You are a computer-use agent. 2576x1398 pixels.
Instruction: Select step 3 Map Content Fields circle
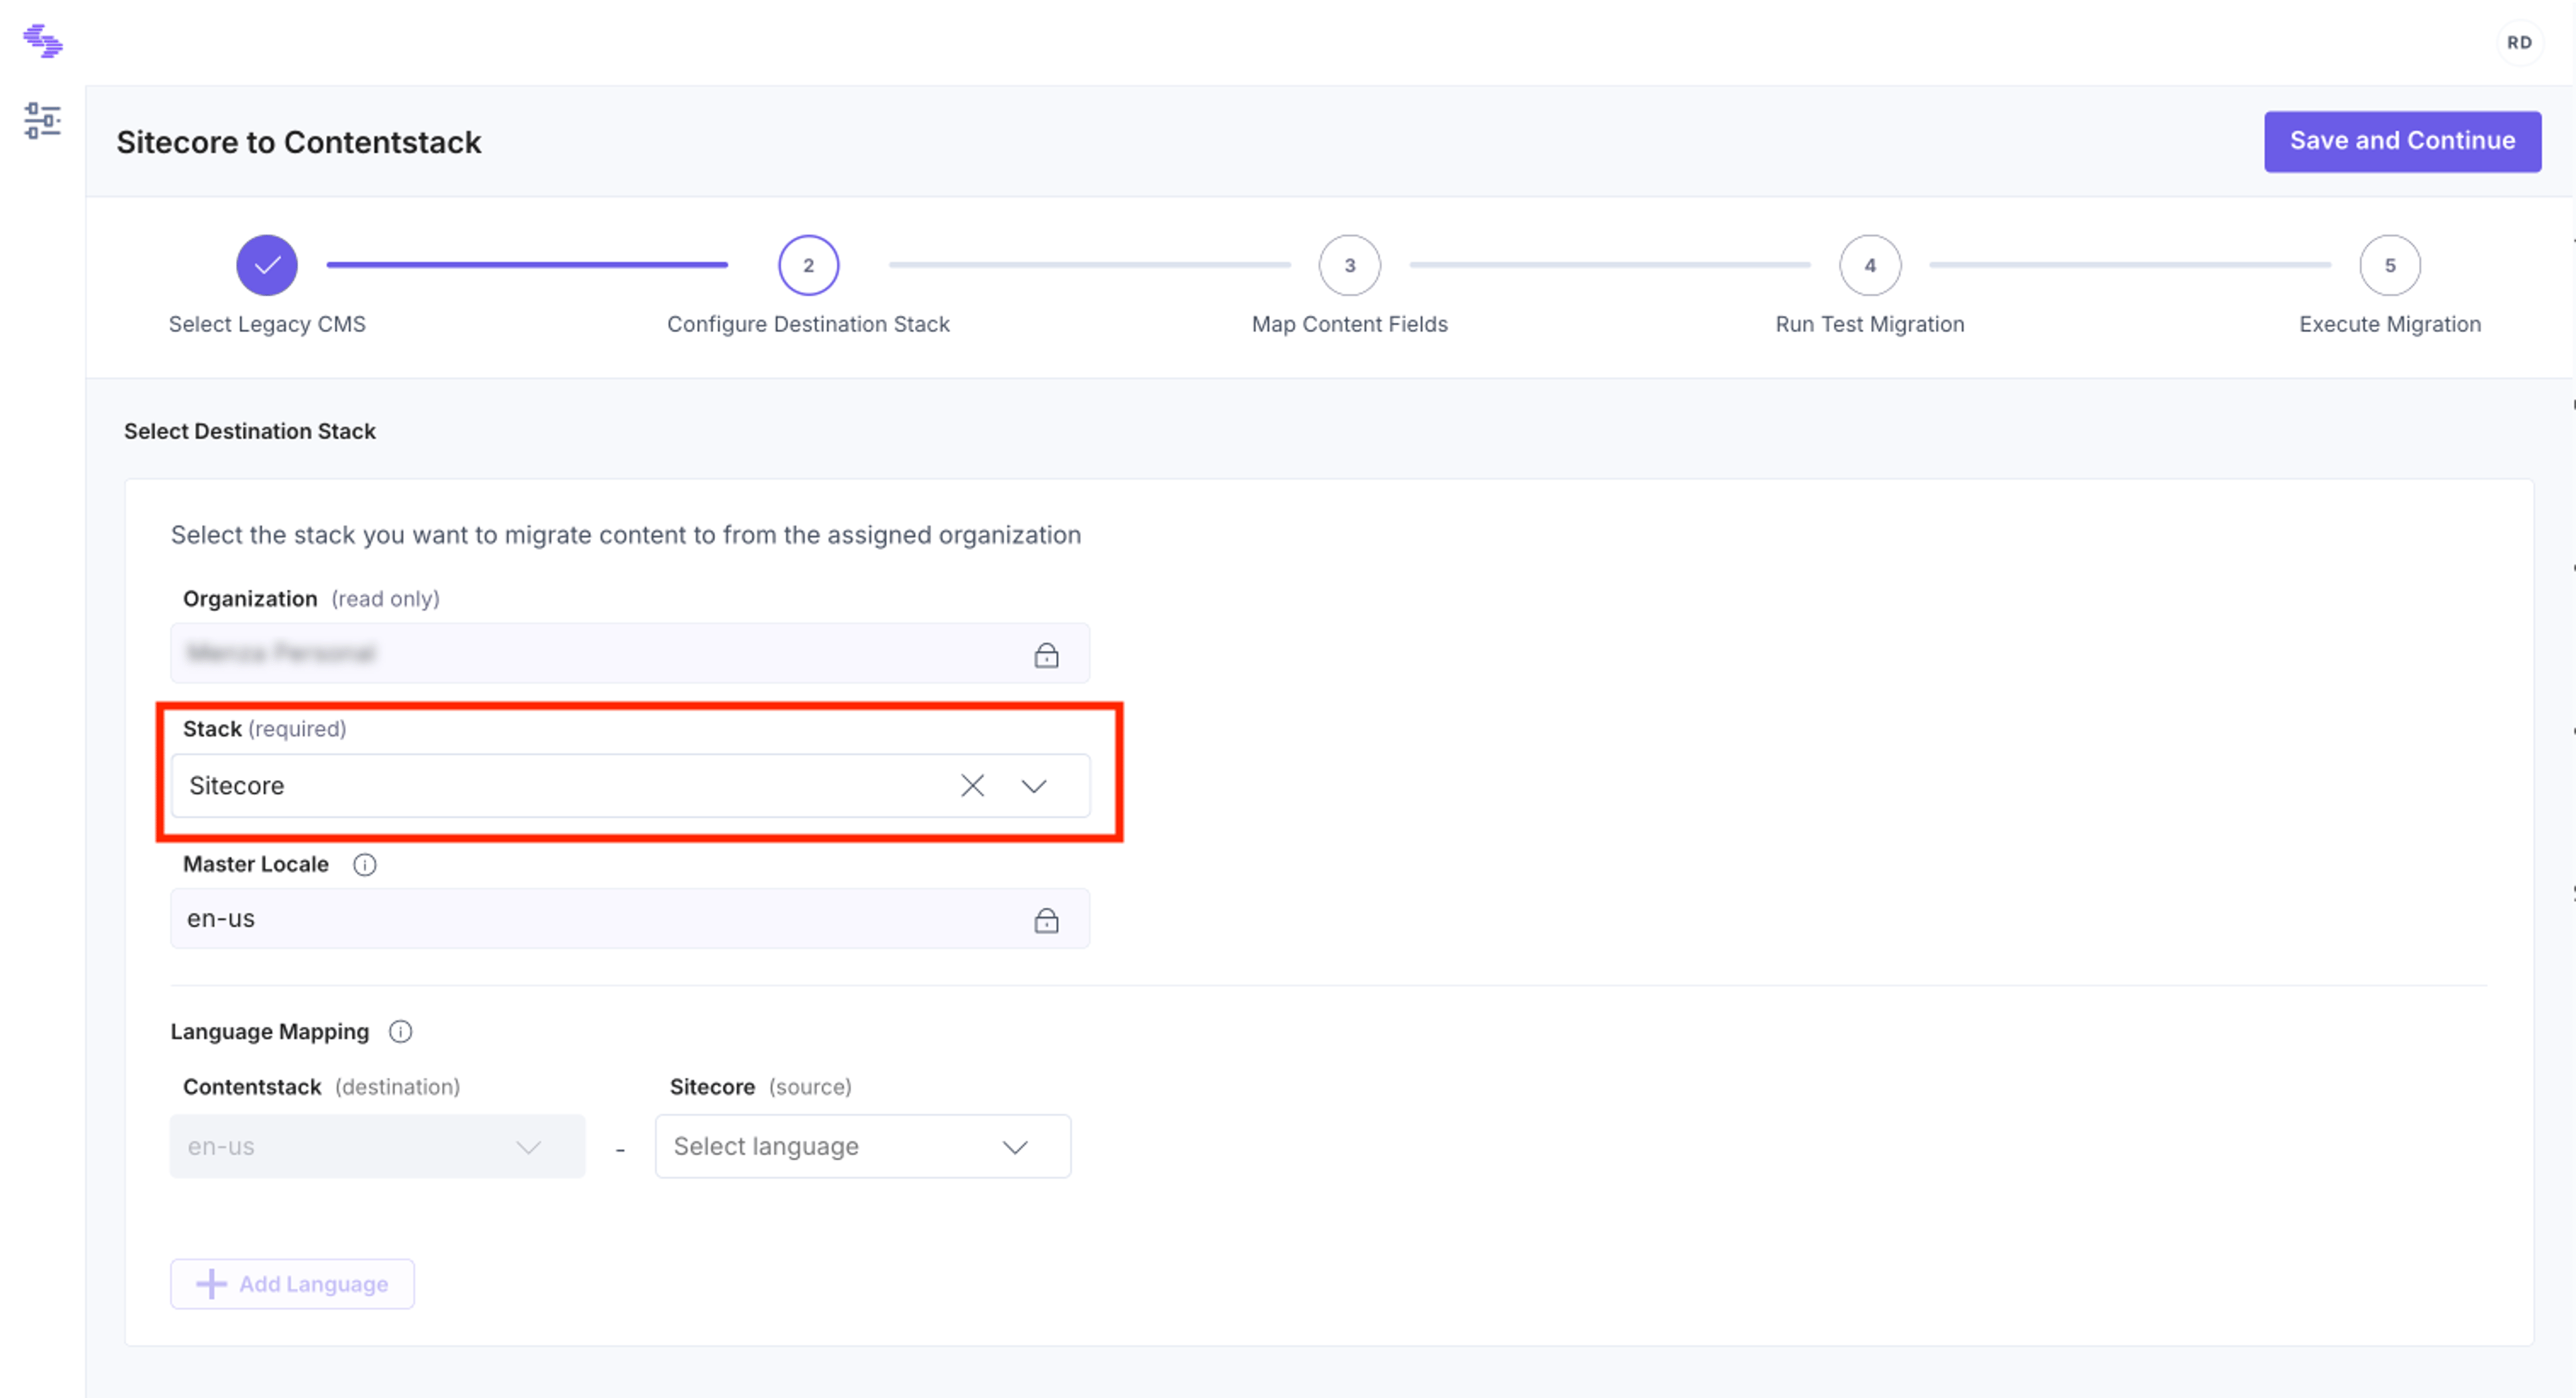click(1349, 265)
